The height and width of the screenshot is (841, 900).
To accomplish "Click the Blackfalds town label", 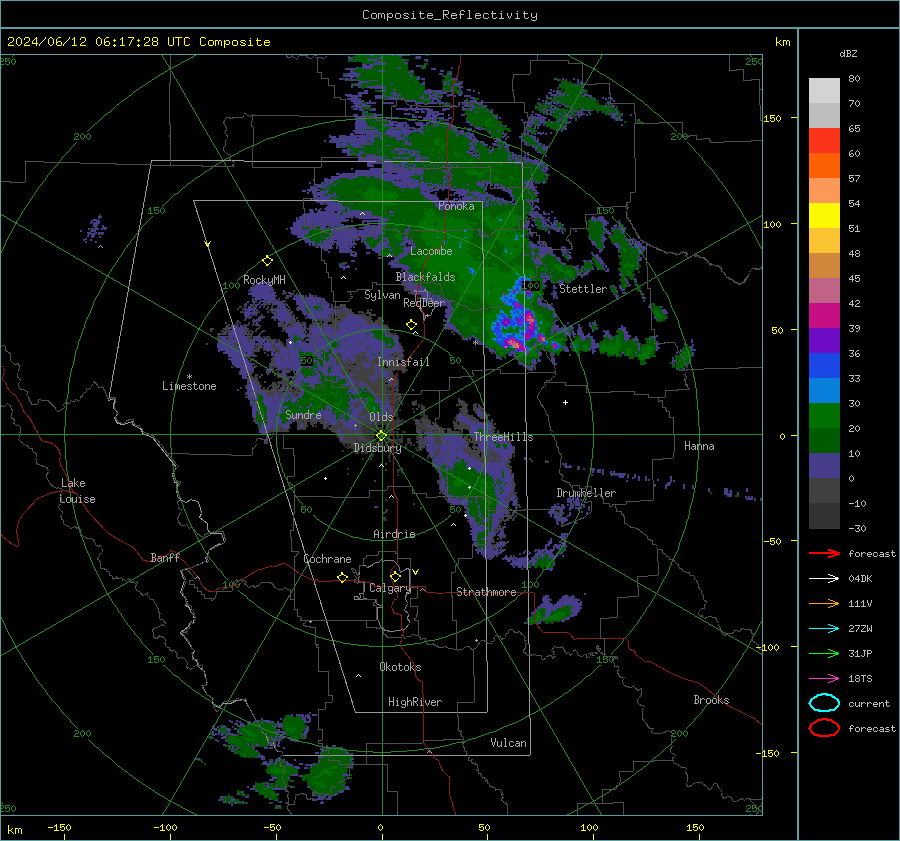I will coord(425,277).
